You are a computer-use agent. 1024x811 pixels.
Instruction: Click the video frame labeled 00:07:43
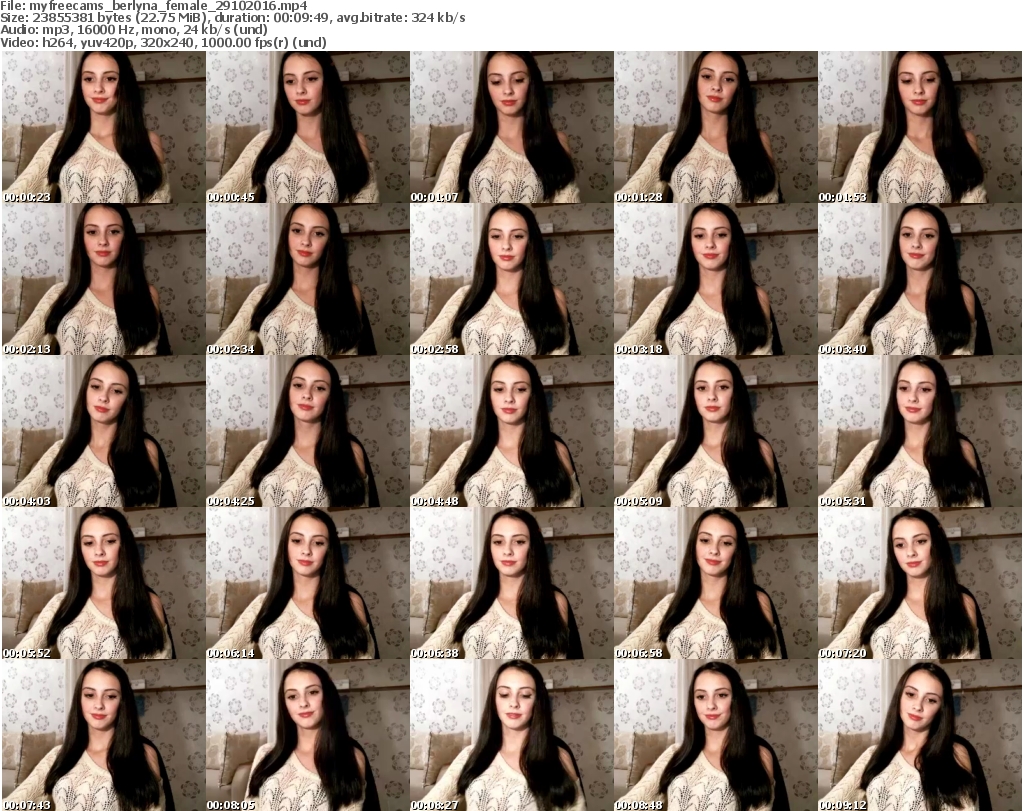click(103, 735)
